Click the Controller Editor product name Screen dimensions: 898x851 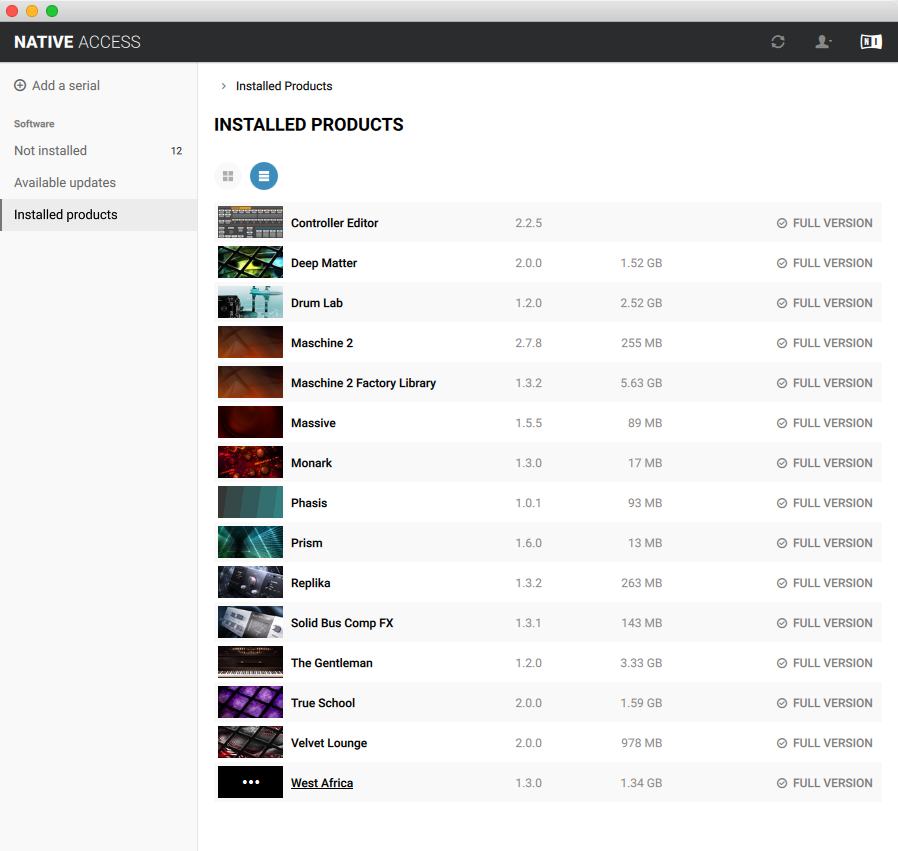pos(334,223)
